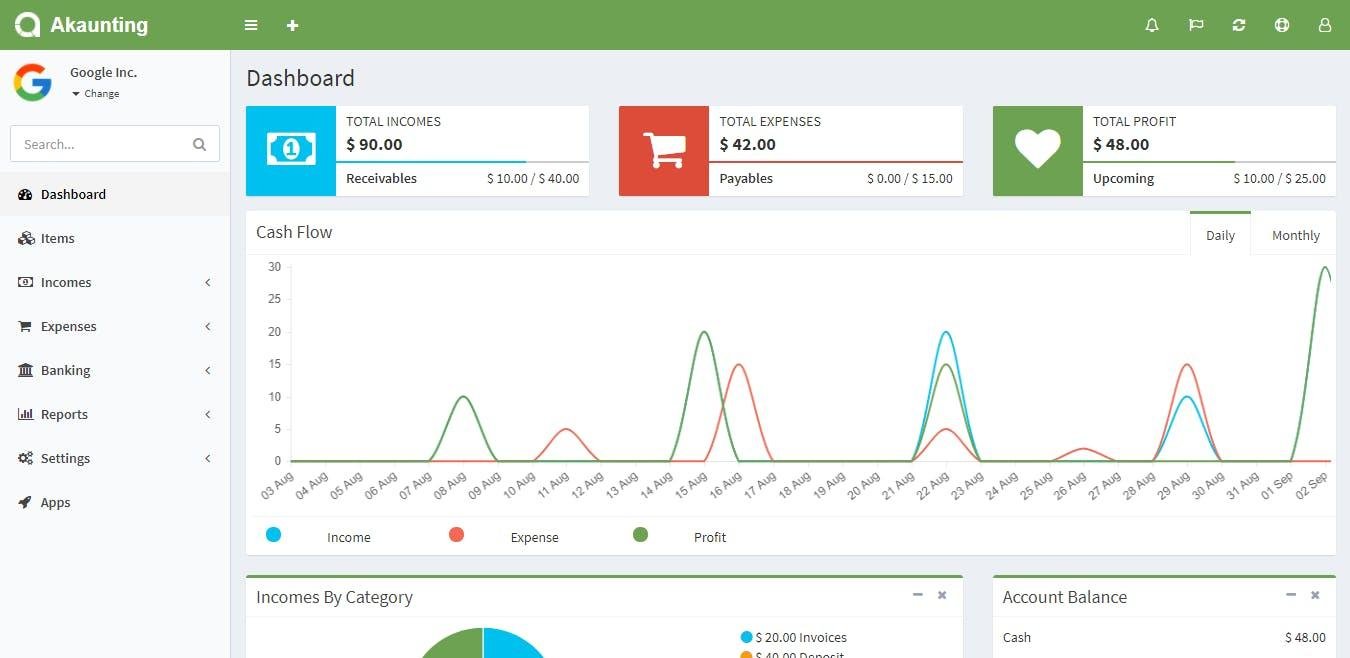Open the quick add plus menu
This screenshot has width=1350, height=658.
(x=292, y=25)
